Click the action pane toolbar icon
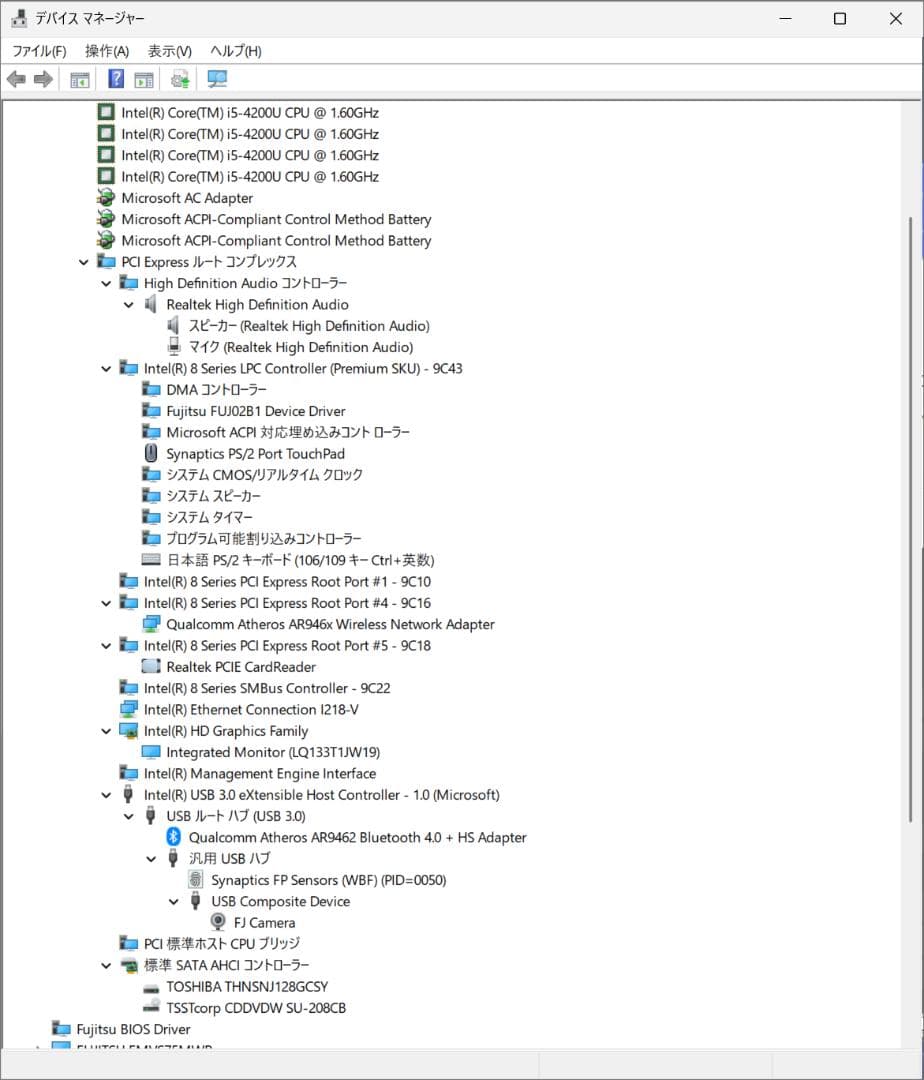Screen dimensions: 924x1080 (144, 80)
